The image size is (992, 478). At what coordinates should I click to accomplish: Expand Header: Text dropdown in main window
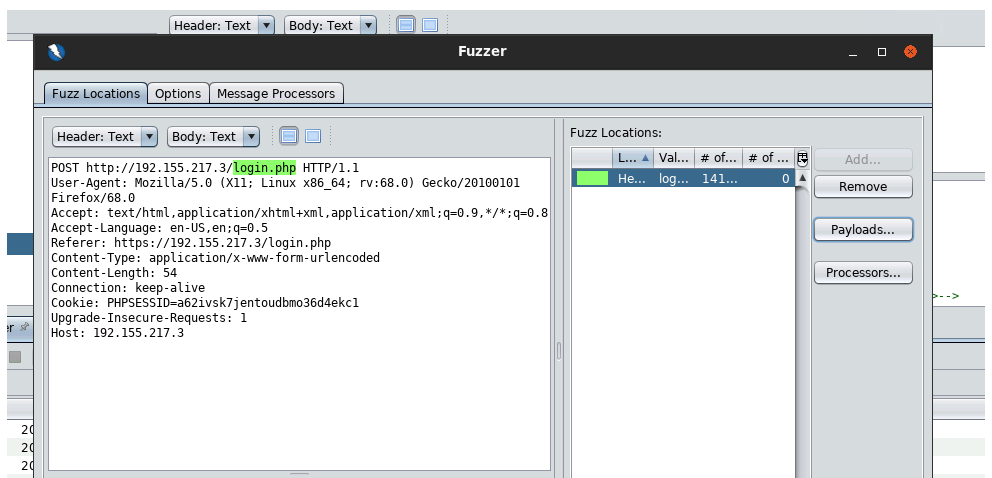click(x=222, y=25)
